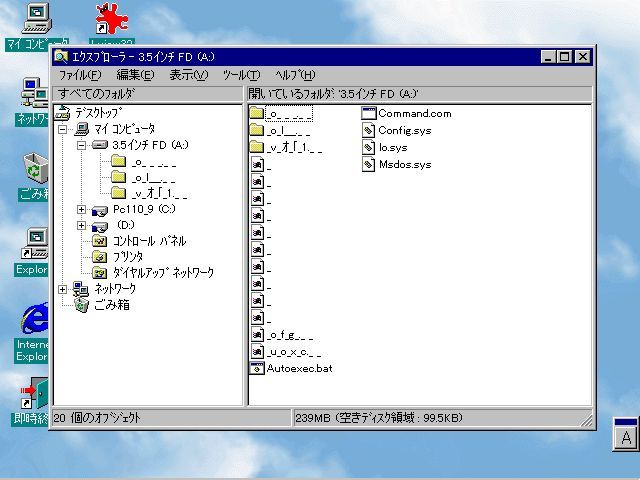
Task: Select マイ コンピュータ computer icon in tree
Action: (82, 129)
